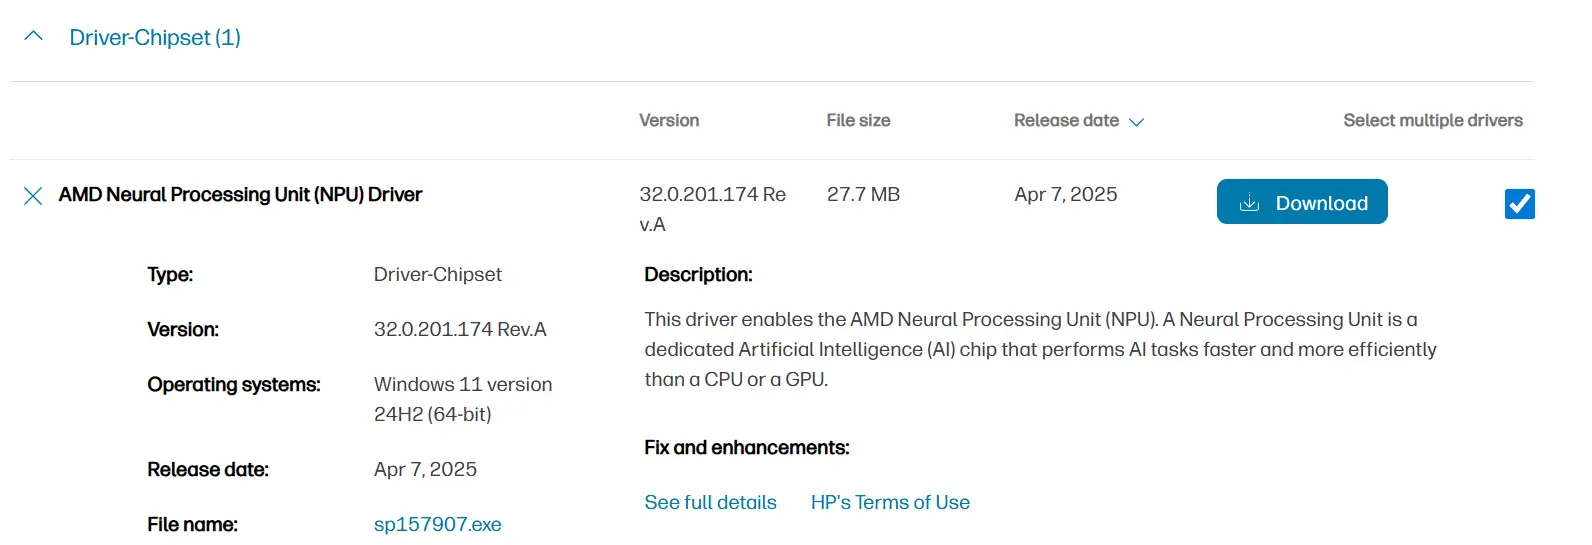
Task: Toggle the AMD NPU driver selection checkbox
Action: (x=1519, y=204)
